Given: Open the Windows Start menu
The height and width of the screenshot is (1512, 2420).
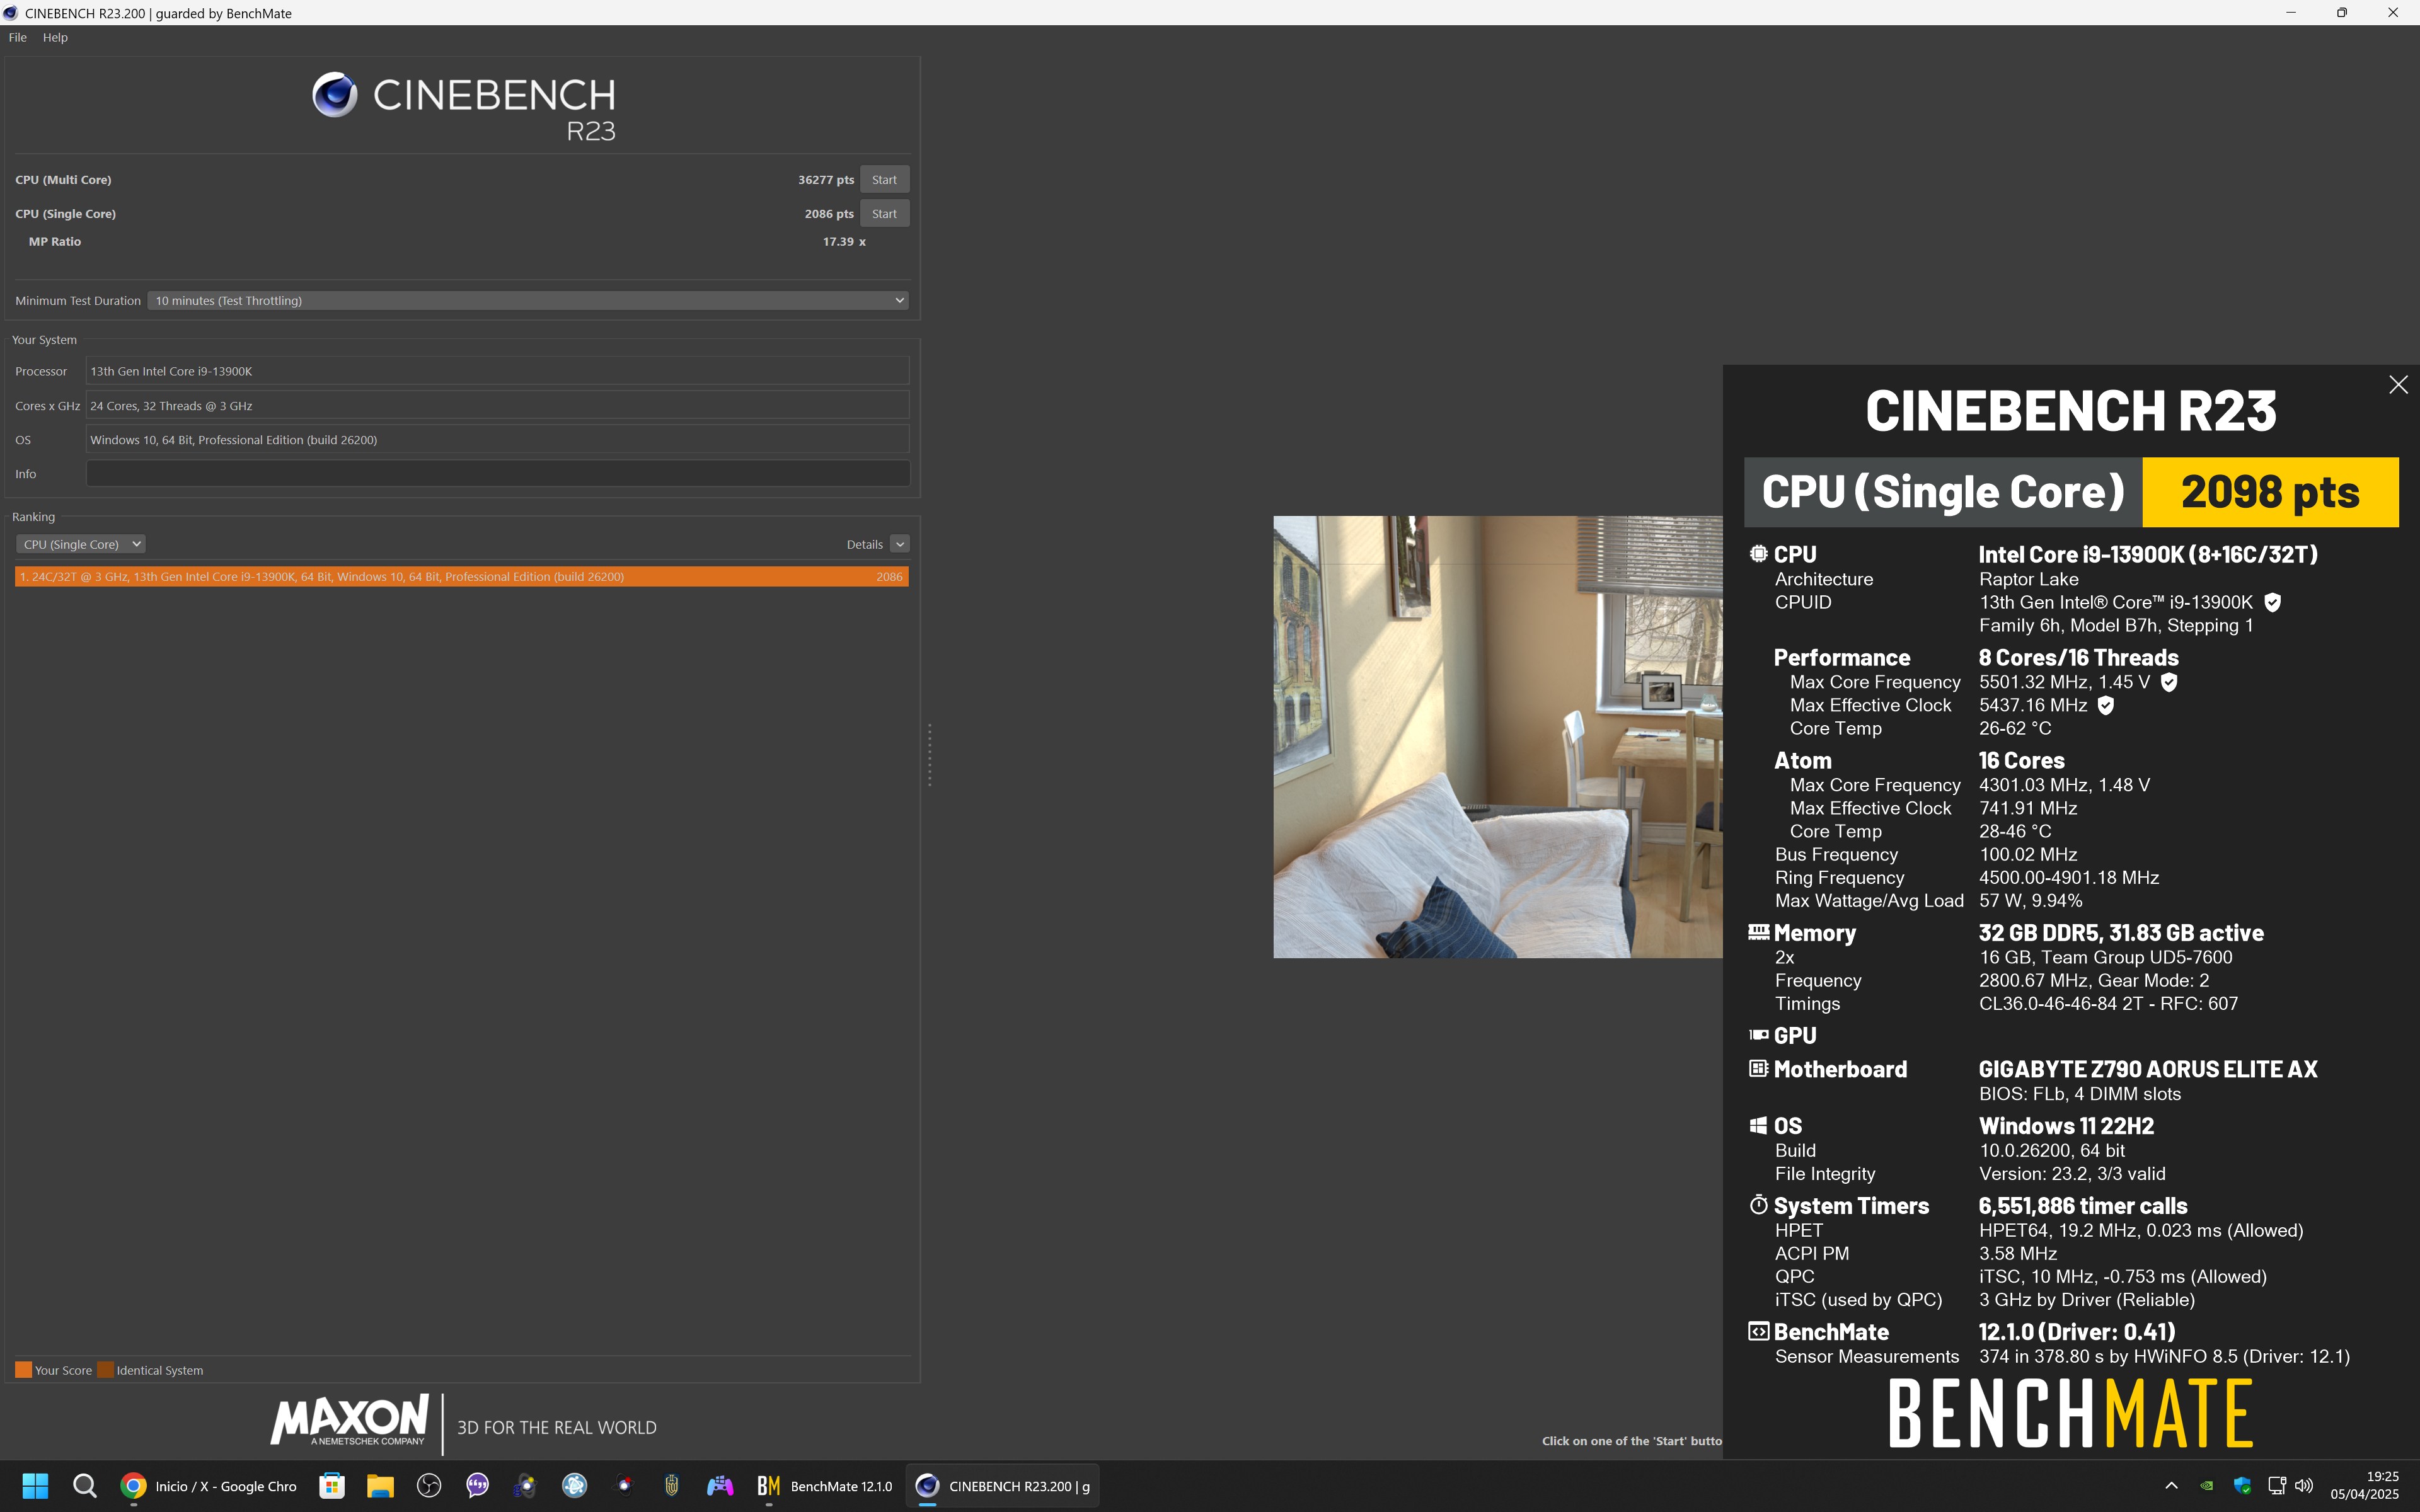Looking at the screenshot, I should click(x=35, y=1486).
